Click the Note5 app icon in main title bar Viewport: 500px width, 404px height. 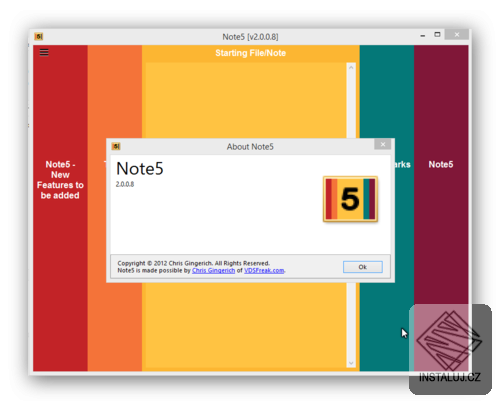pos(39,36)
